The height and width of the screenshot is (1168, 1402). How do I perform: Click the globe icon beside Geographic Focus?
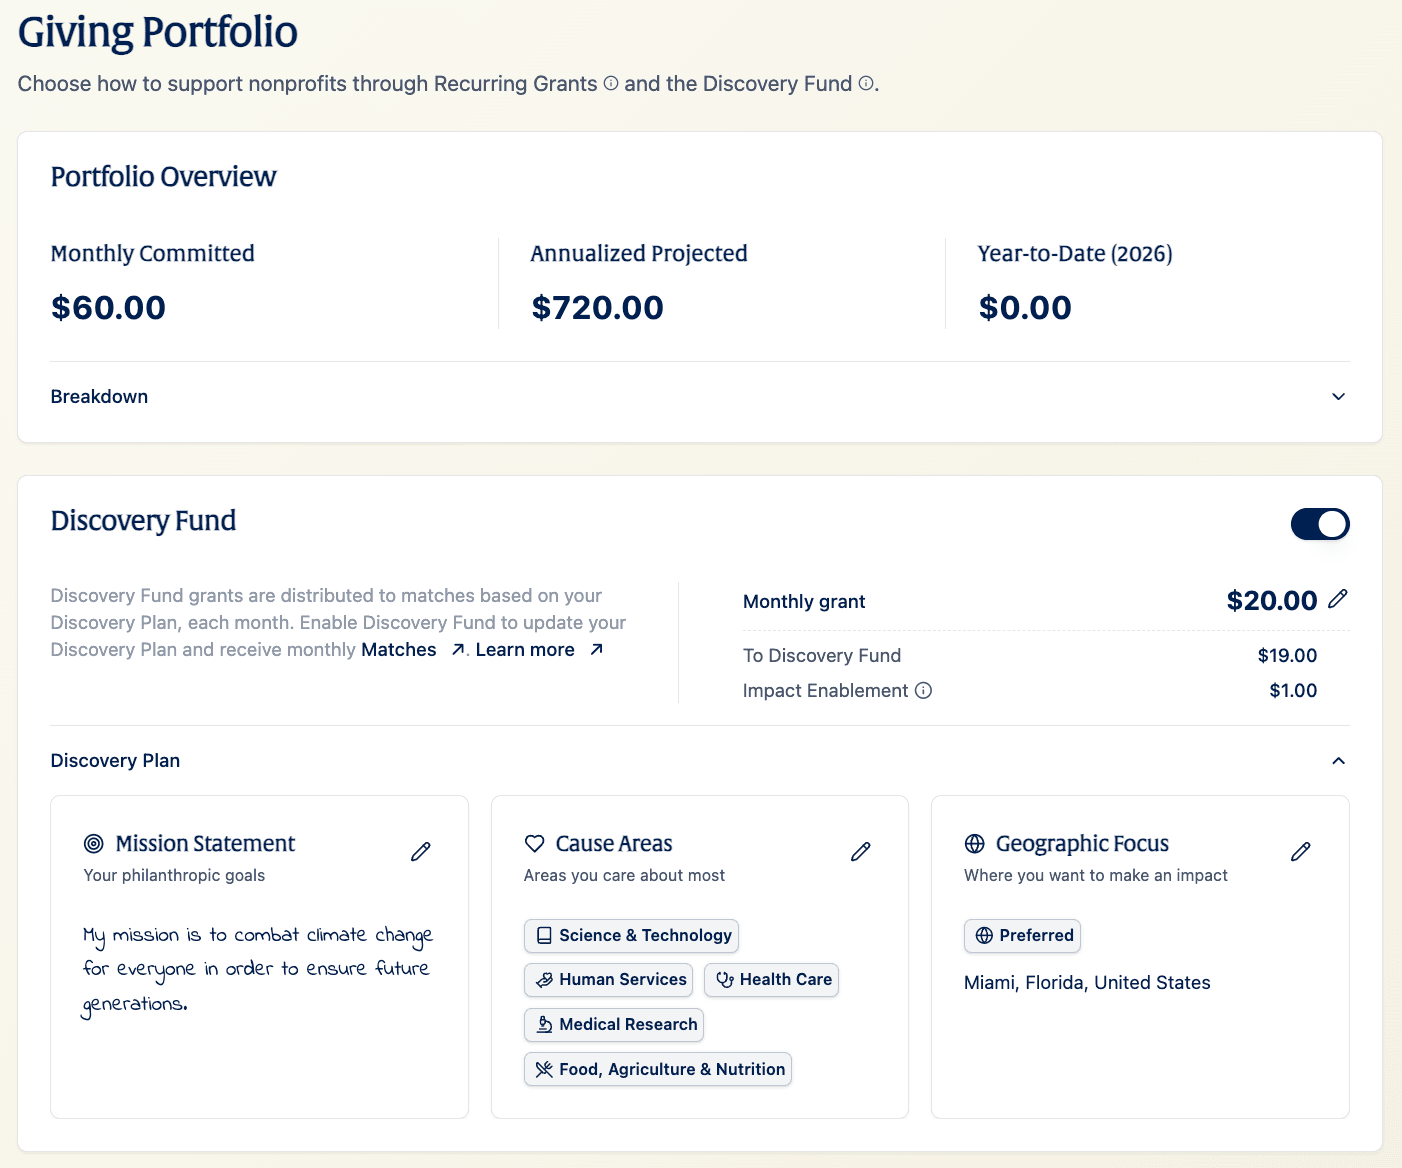(x=974, y=843)
